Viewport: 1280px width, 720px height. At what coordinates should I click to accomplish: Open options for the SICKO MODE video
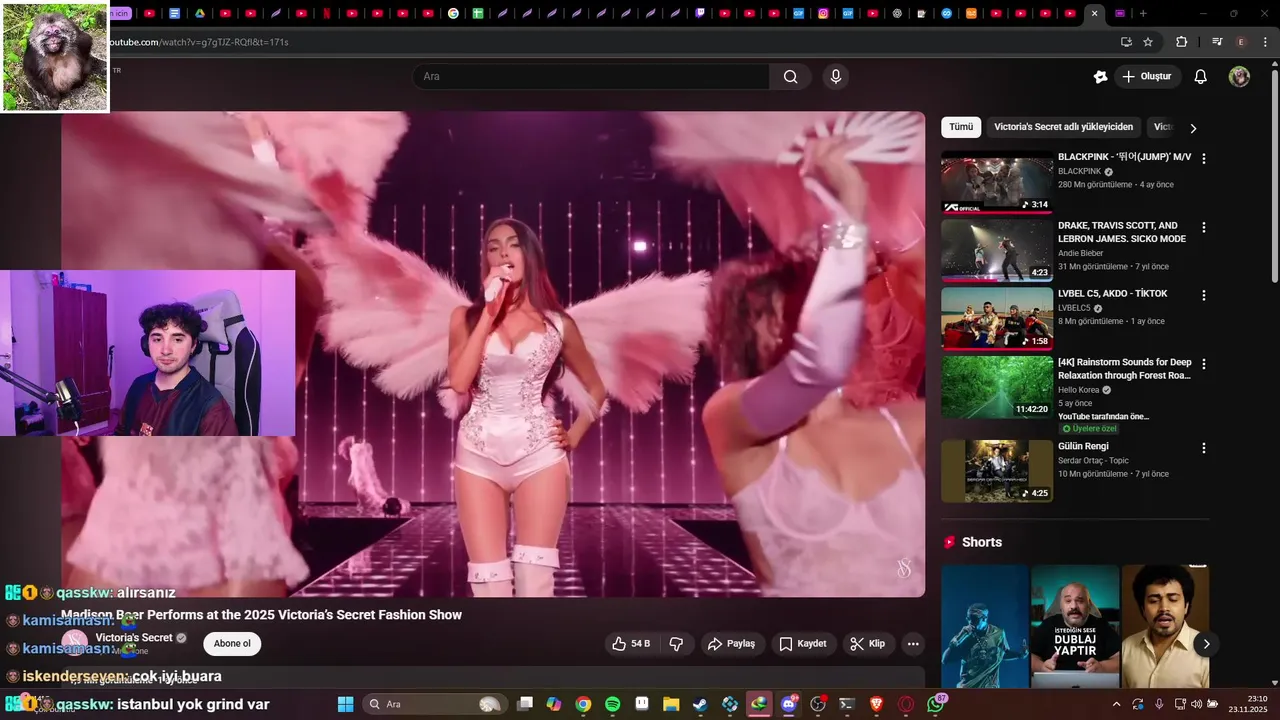coord(1204,227)
